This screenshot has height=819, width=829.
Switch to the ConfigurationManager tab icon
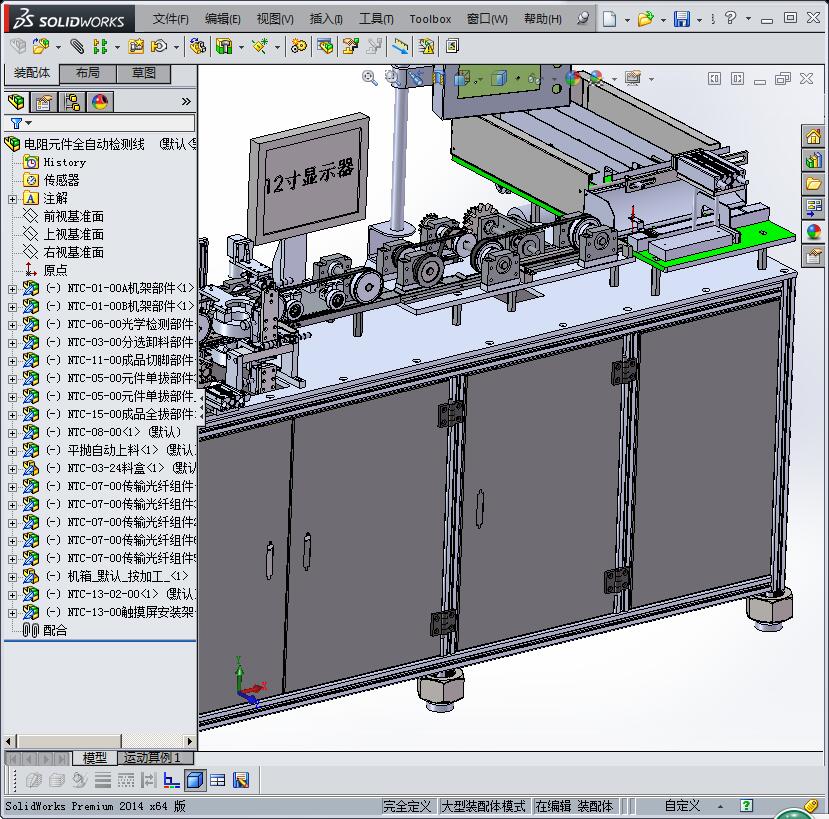(72, 102)
